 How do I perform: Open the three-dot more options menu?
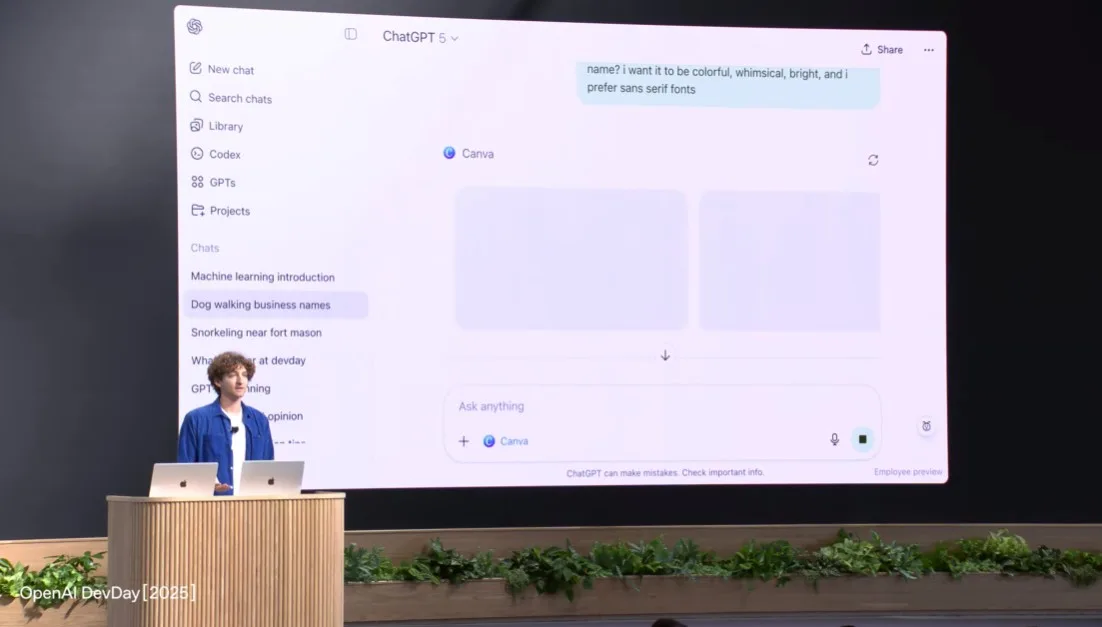(x=929, y=50)
